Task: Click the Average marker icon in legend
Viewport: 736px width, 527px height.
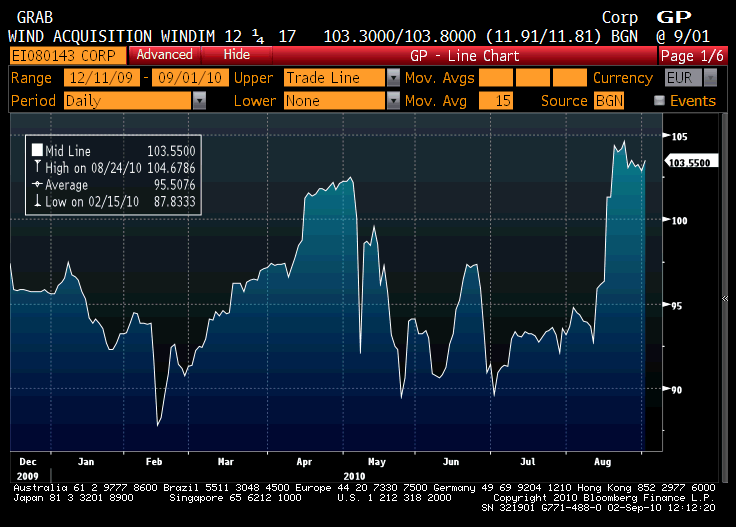Action: click(x=38, y=184)
